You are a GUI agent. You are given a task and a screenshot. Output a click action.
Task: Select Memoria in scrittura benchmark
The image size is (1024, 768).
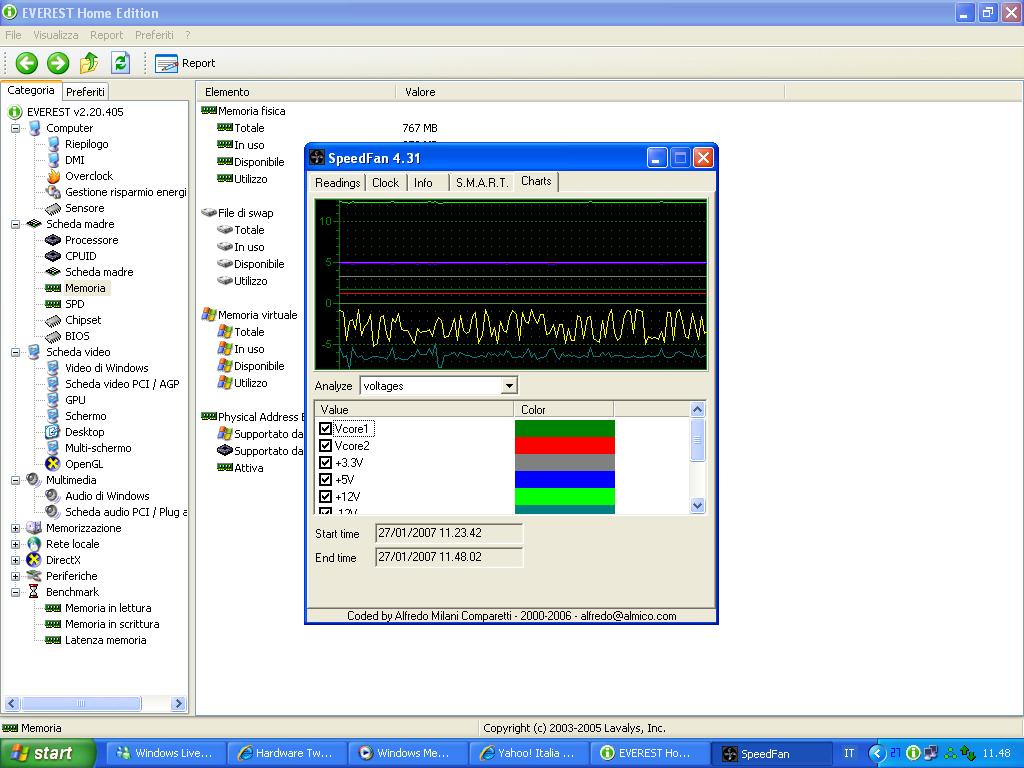(112, 624)
